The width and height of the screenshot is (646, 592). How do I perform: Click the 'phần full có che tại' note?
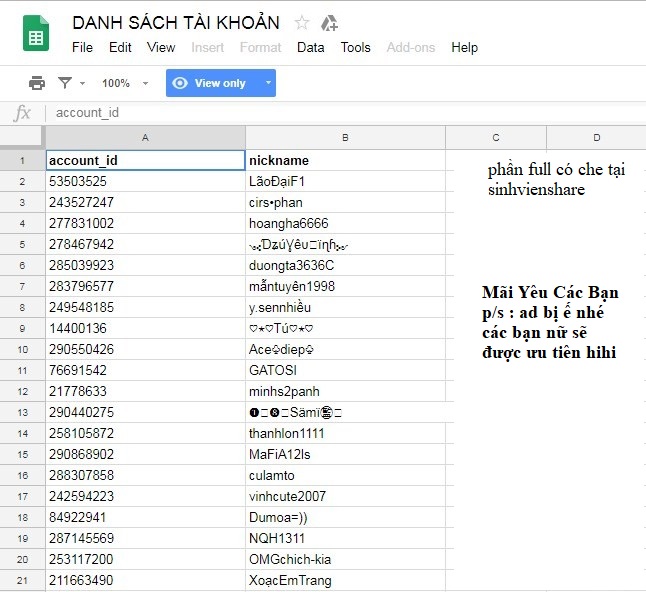pos(556,170)
